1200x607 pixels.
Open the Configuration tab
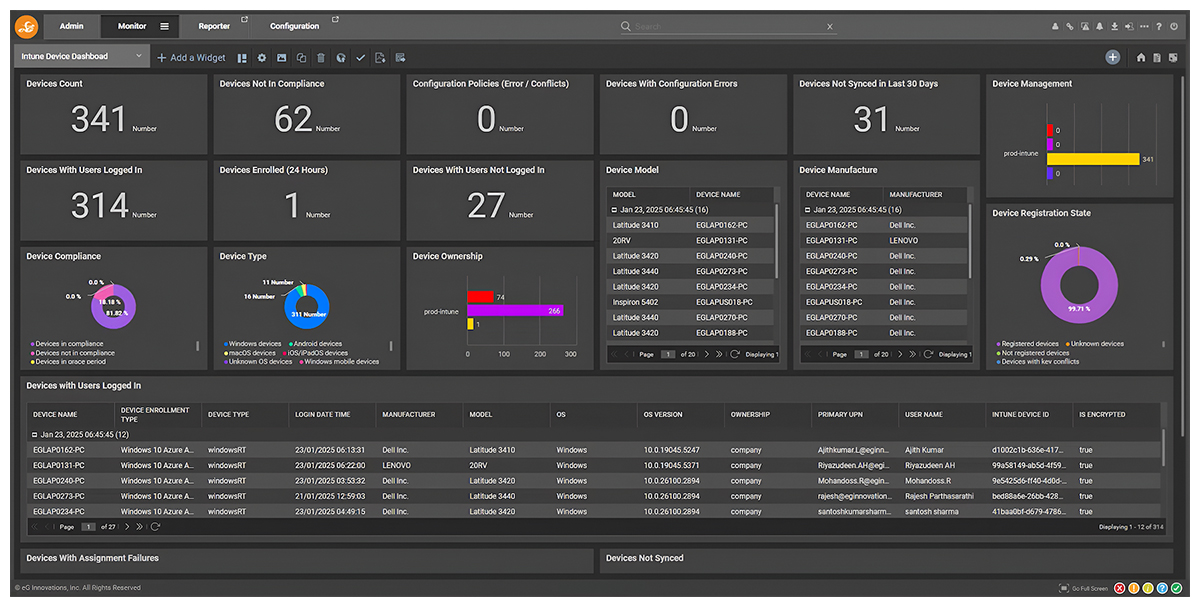point(295,26)
